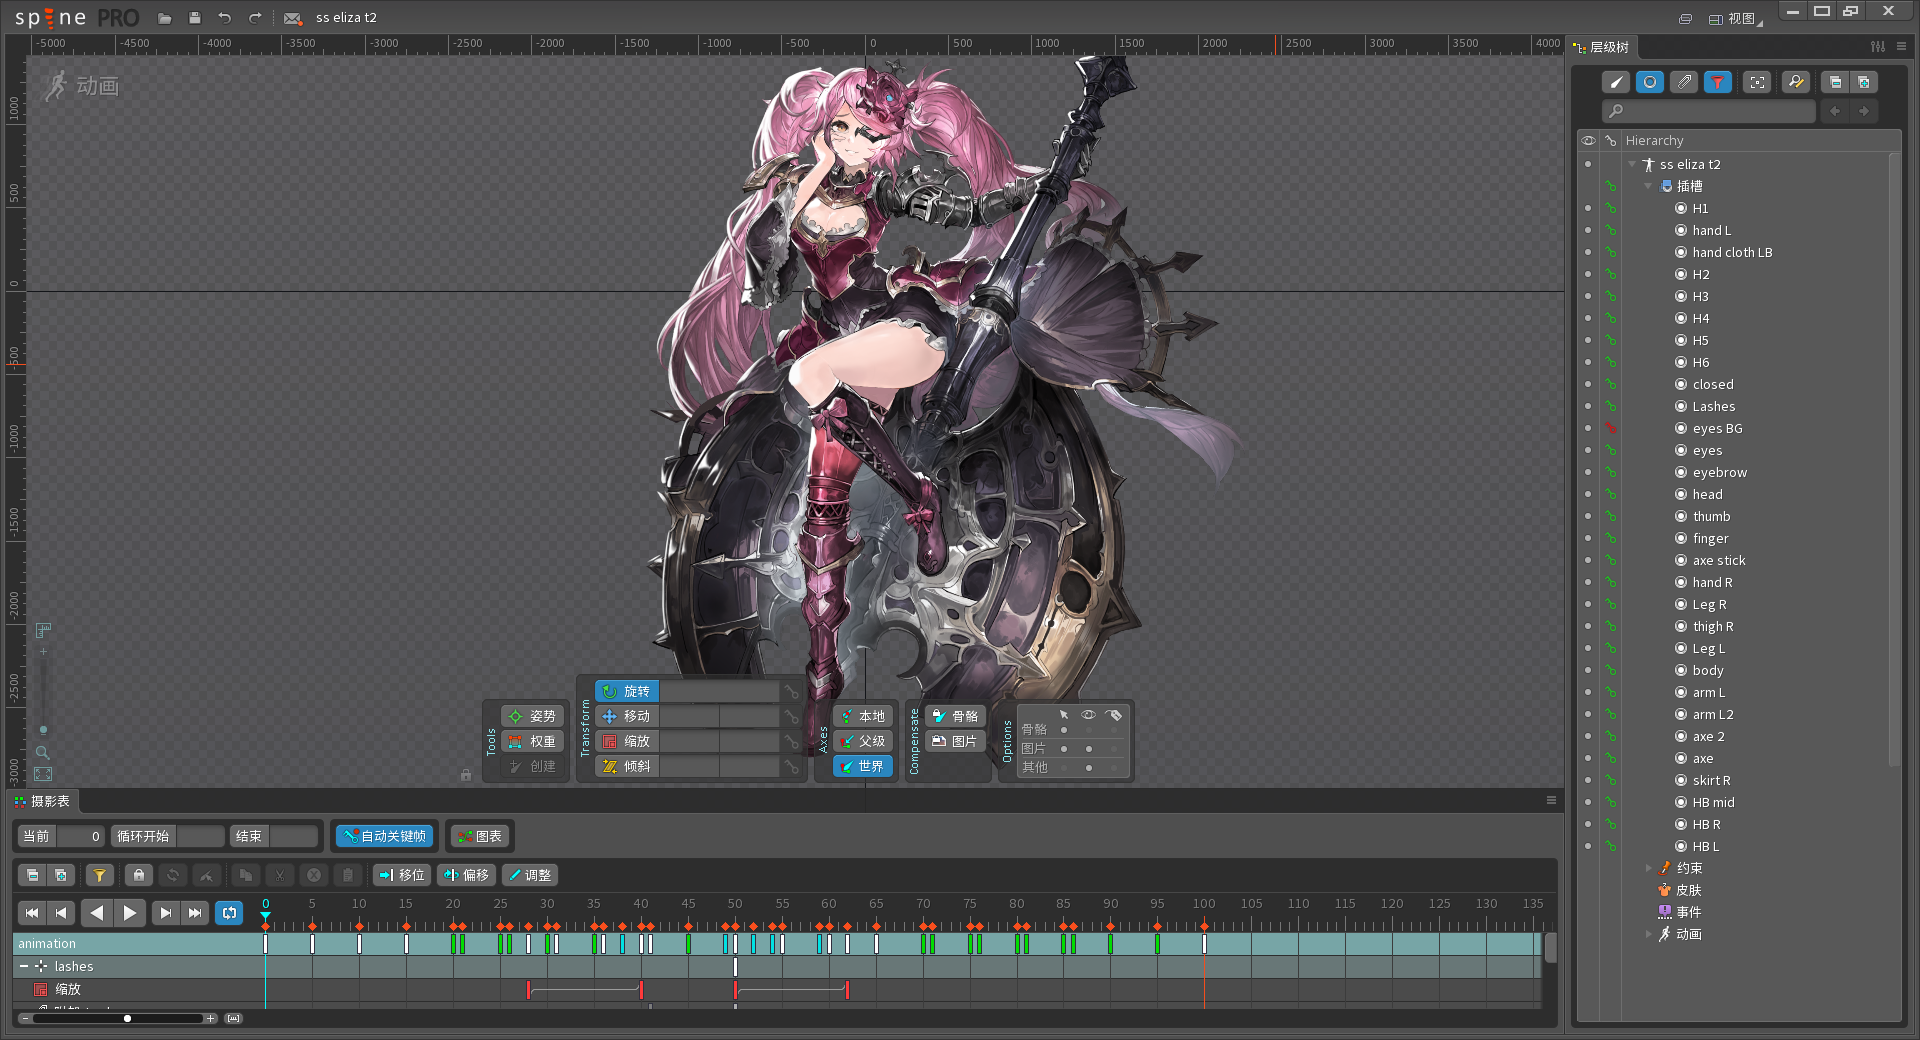Open tree panel menu icon
Image resolution: width=1920 pixels, height=1040 pixels.
pyautogui.click(x=1901, y=47)
